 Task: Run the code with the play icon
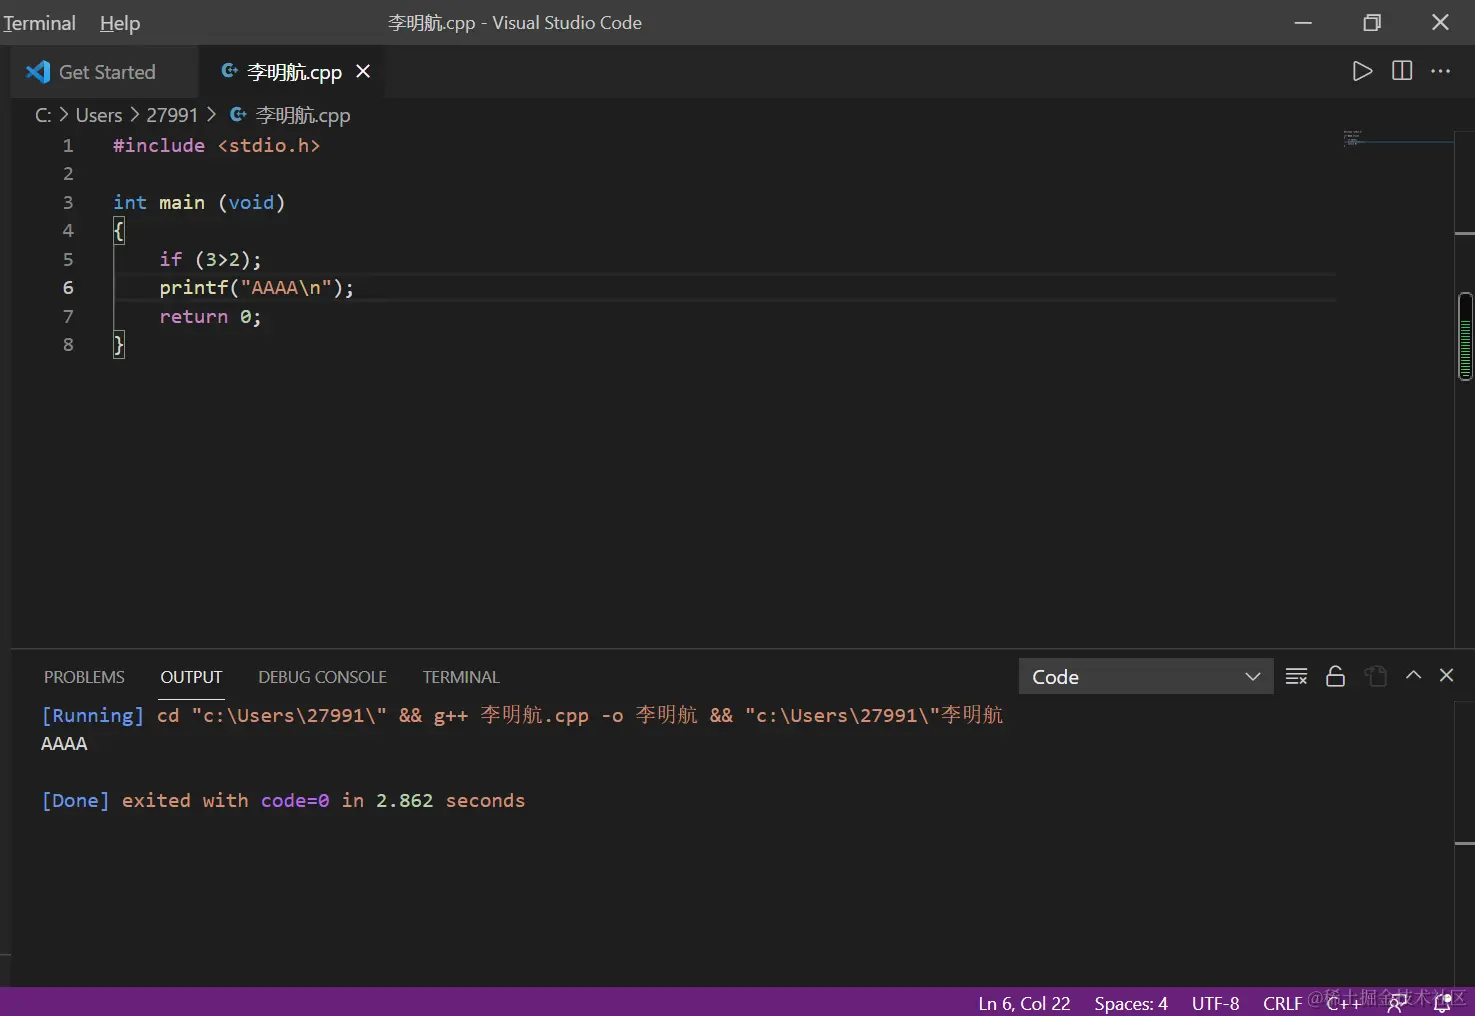coord(1362,71)
